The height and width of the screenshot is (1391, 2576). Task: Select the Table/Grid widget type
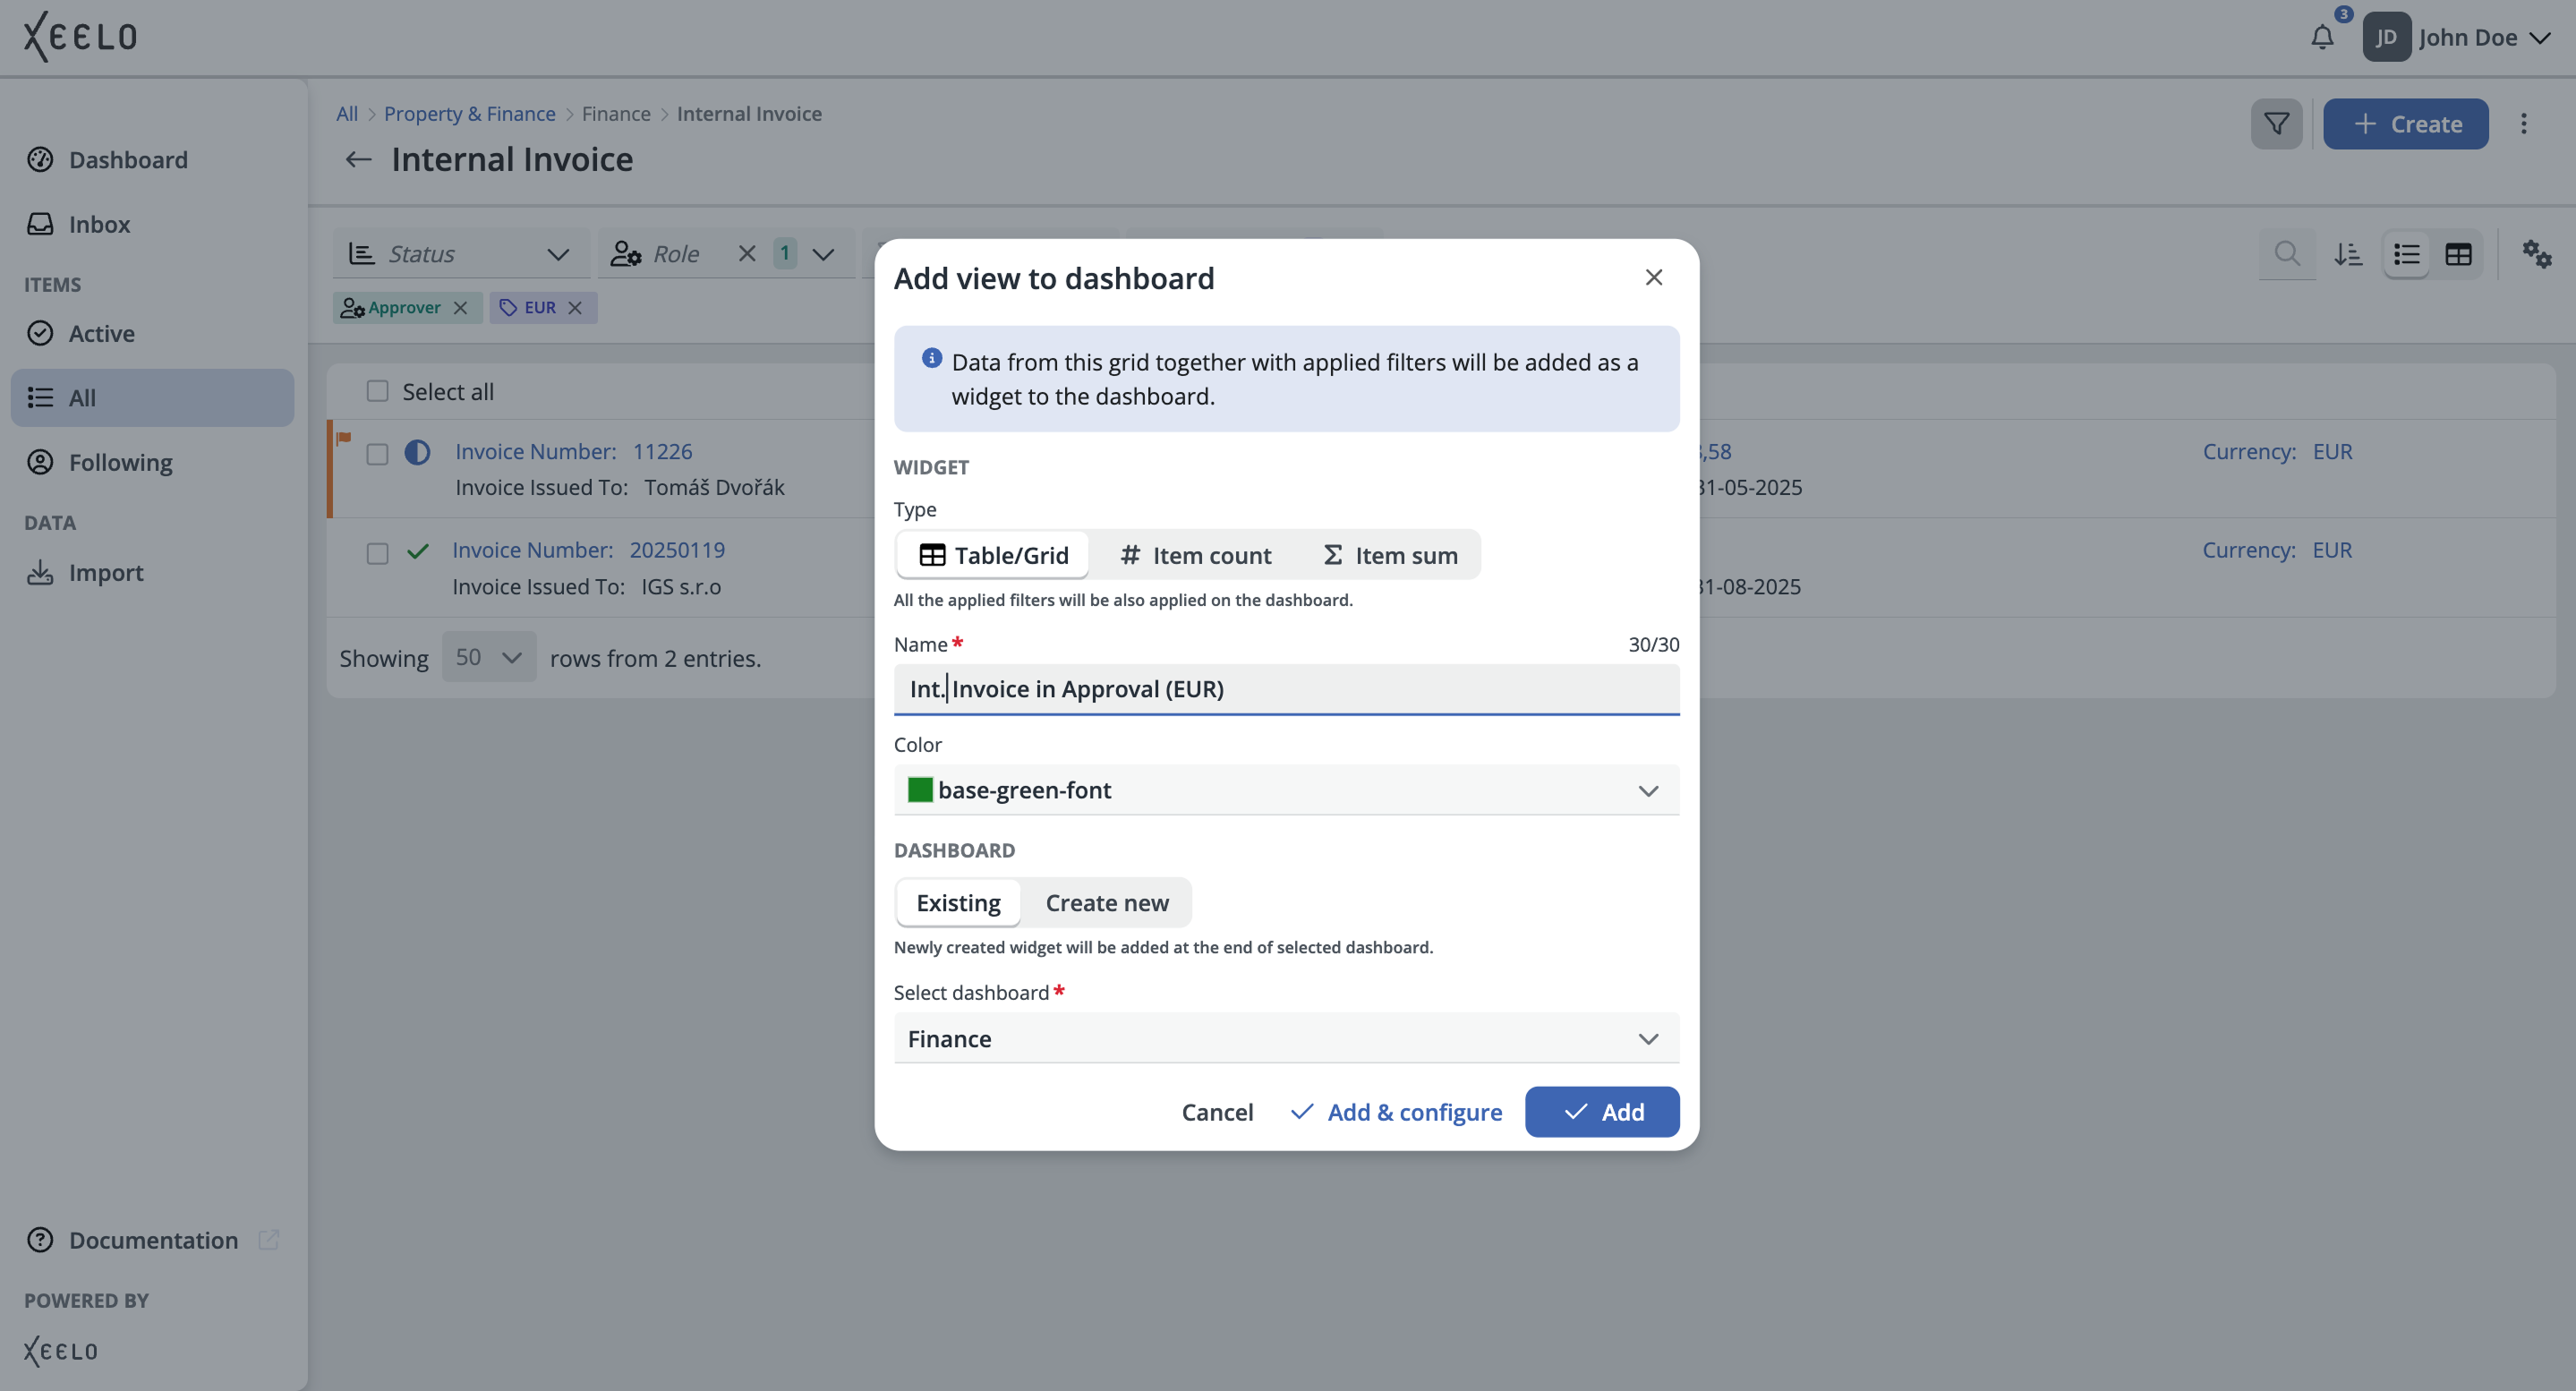[993, 555]
